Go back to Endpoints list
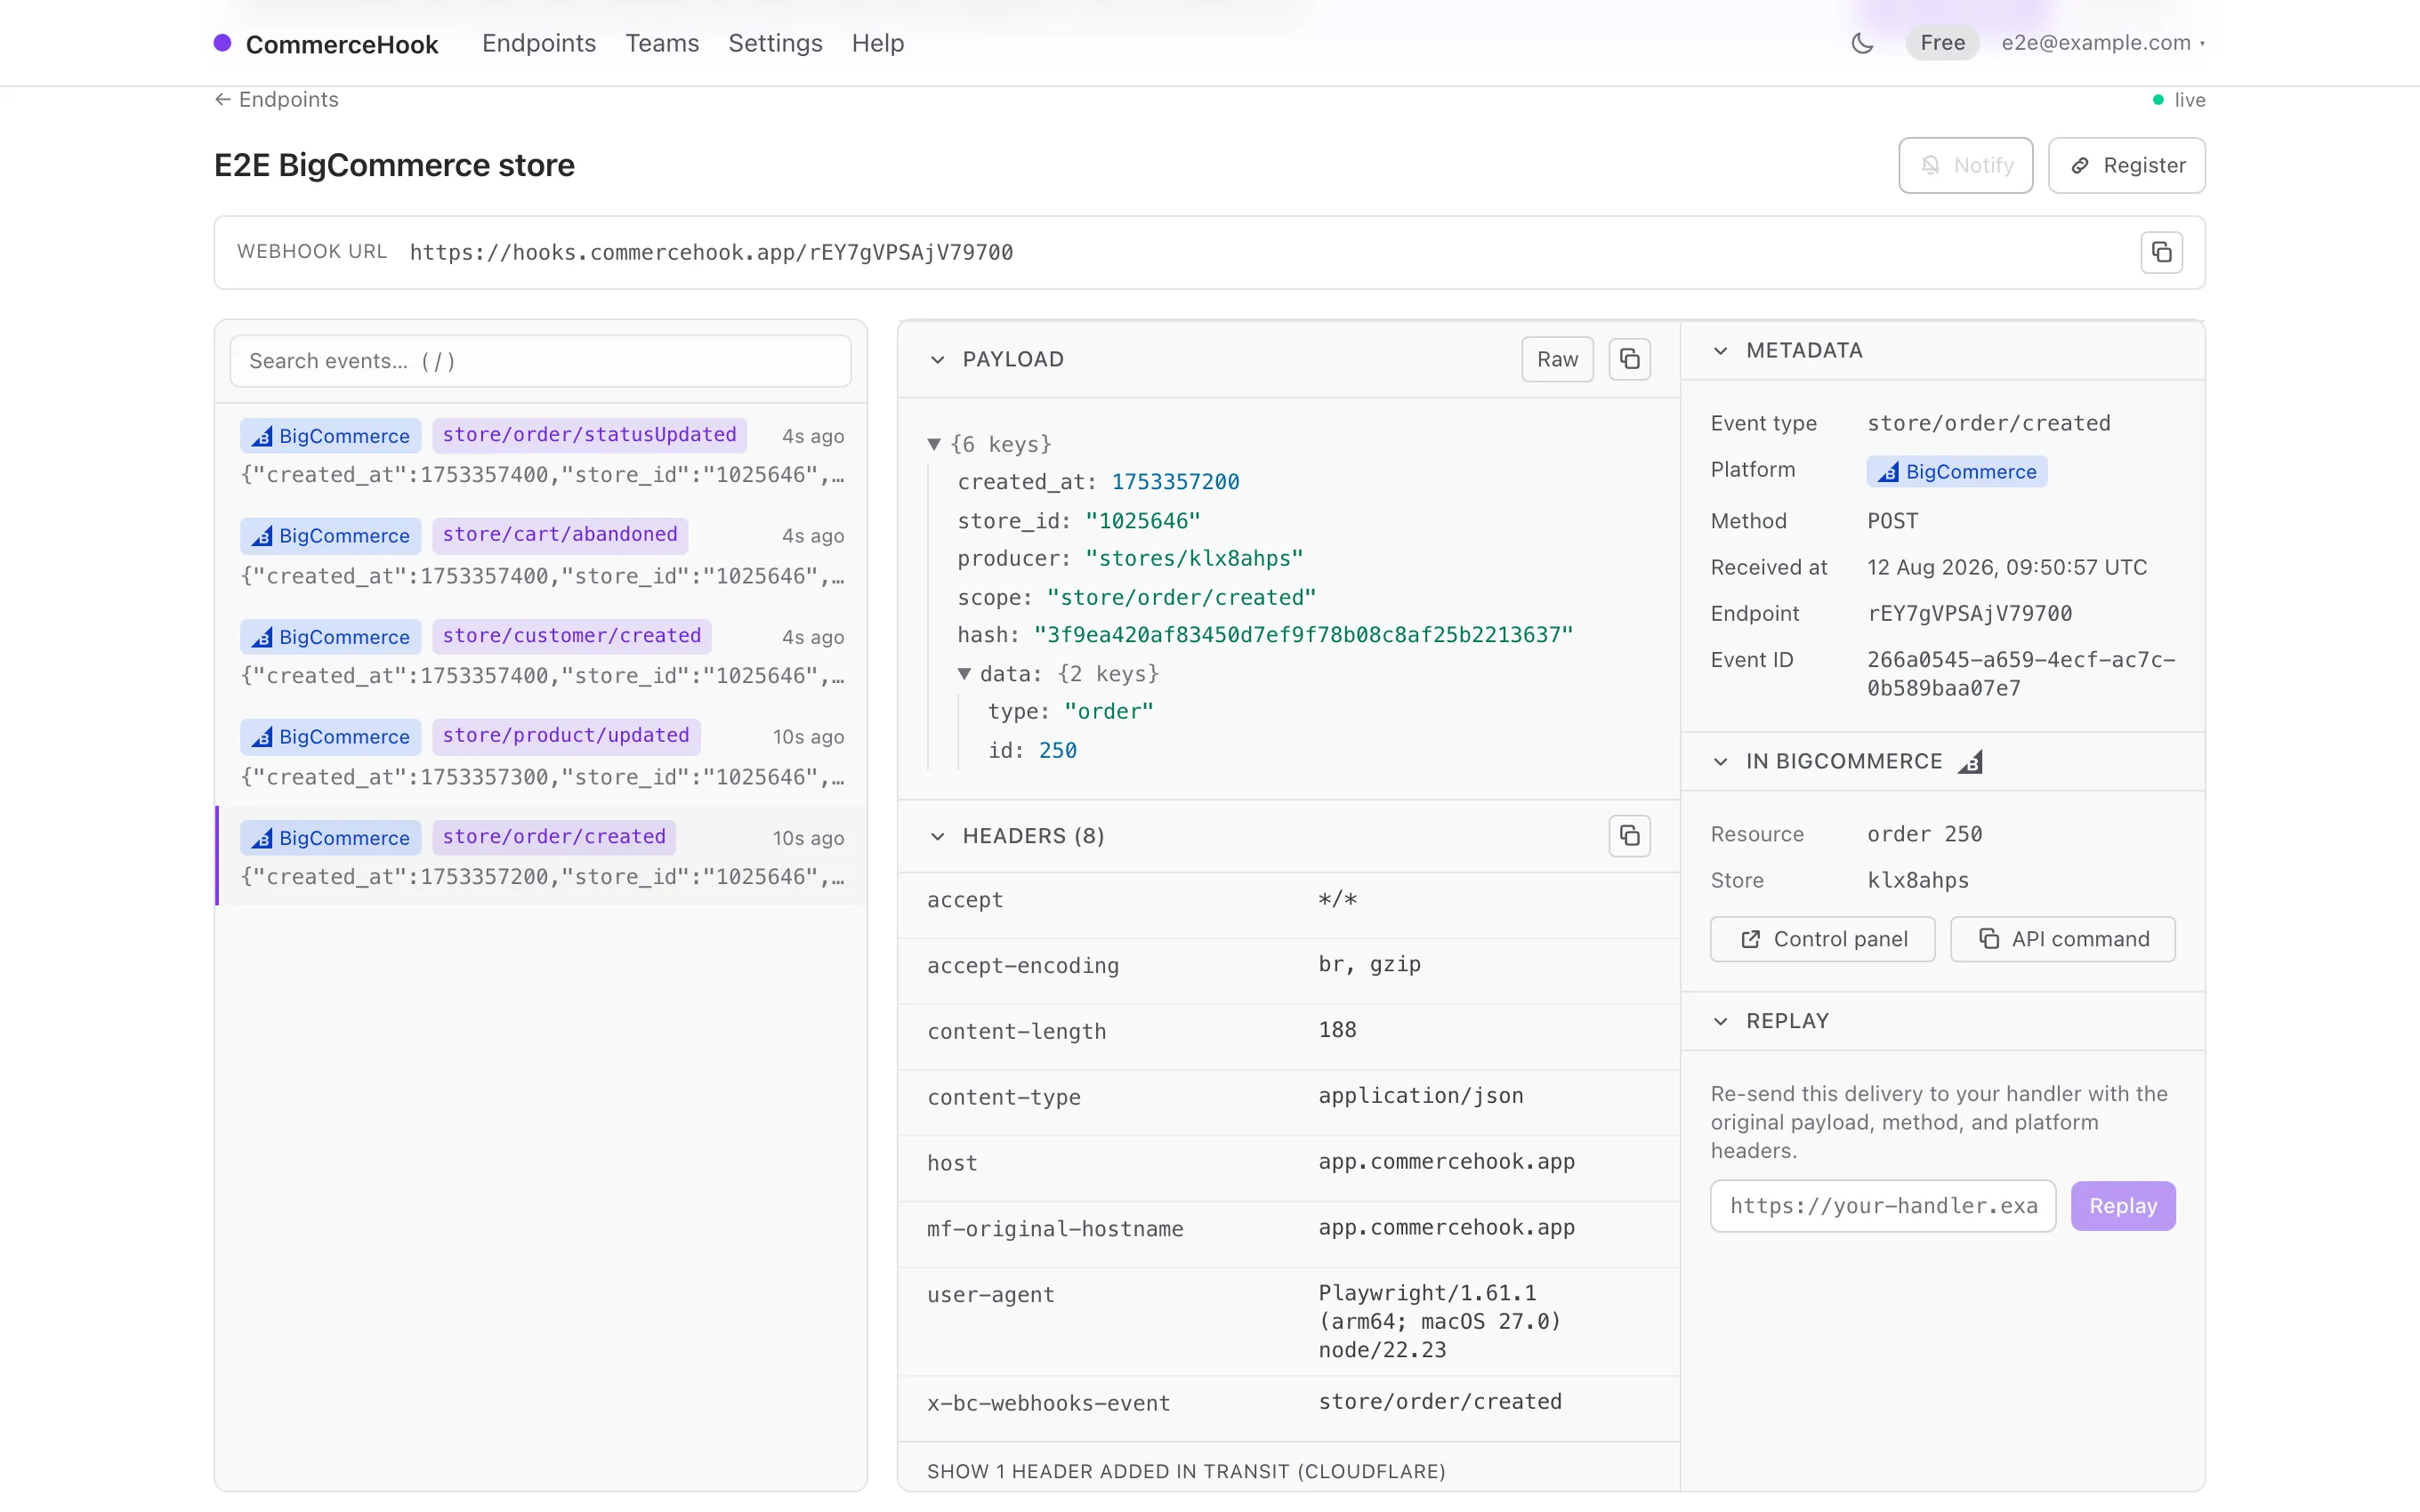This screenshot has width=2420, height=1512. tap(276, 99)
